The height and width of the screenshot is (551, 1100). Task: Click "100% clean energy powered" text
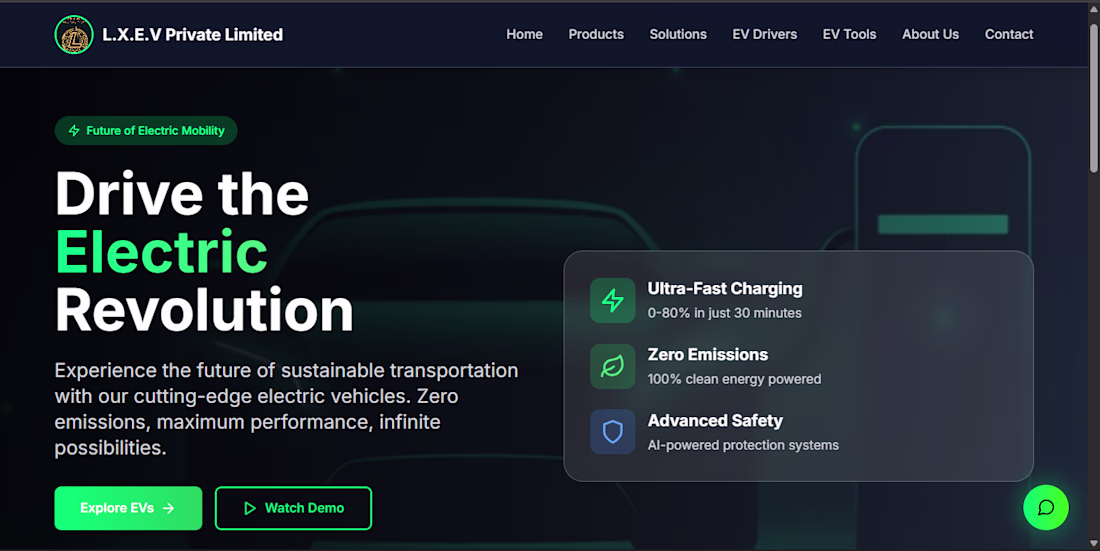(x=735, y=379)
